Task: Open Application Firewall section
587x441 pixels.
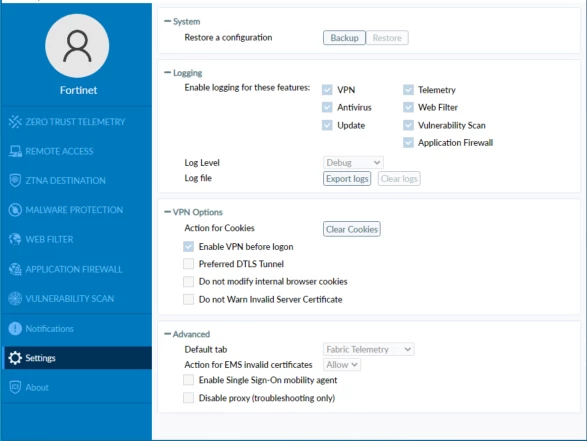Action: point(74,269)
